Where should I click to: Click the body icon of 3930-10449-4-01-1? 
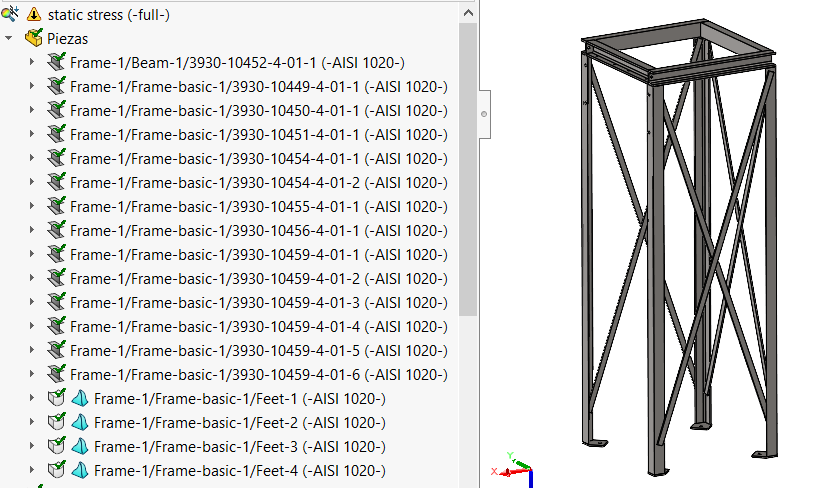pyautogui.click(x=56, y=86)
